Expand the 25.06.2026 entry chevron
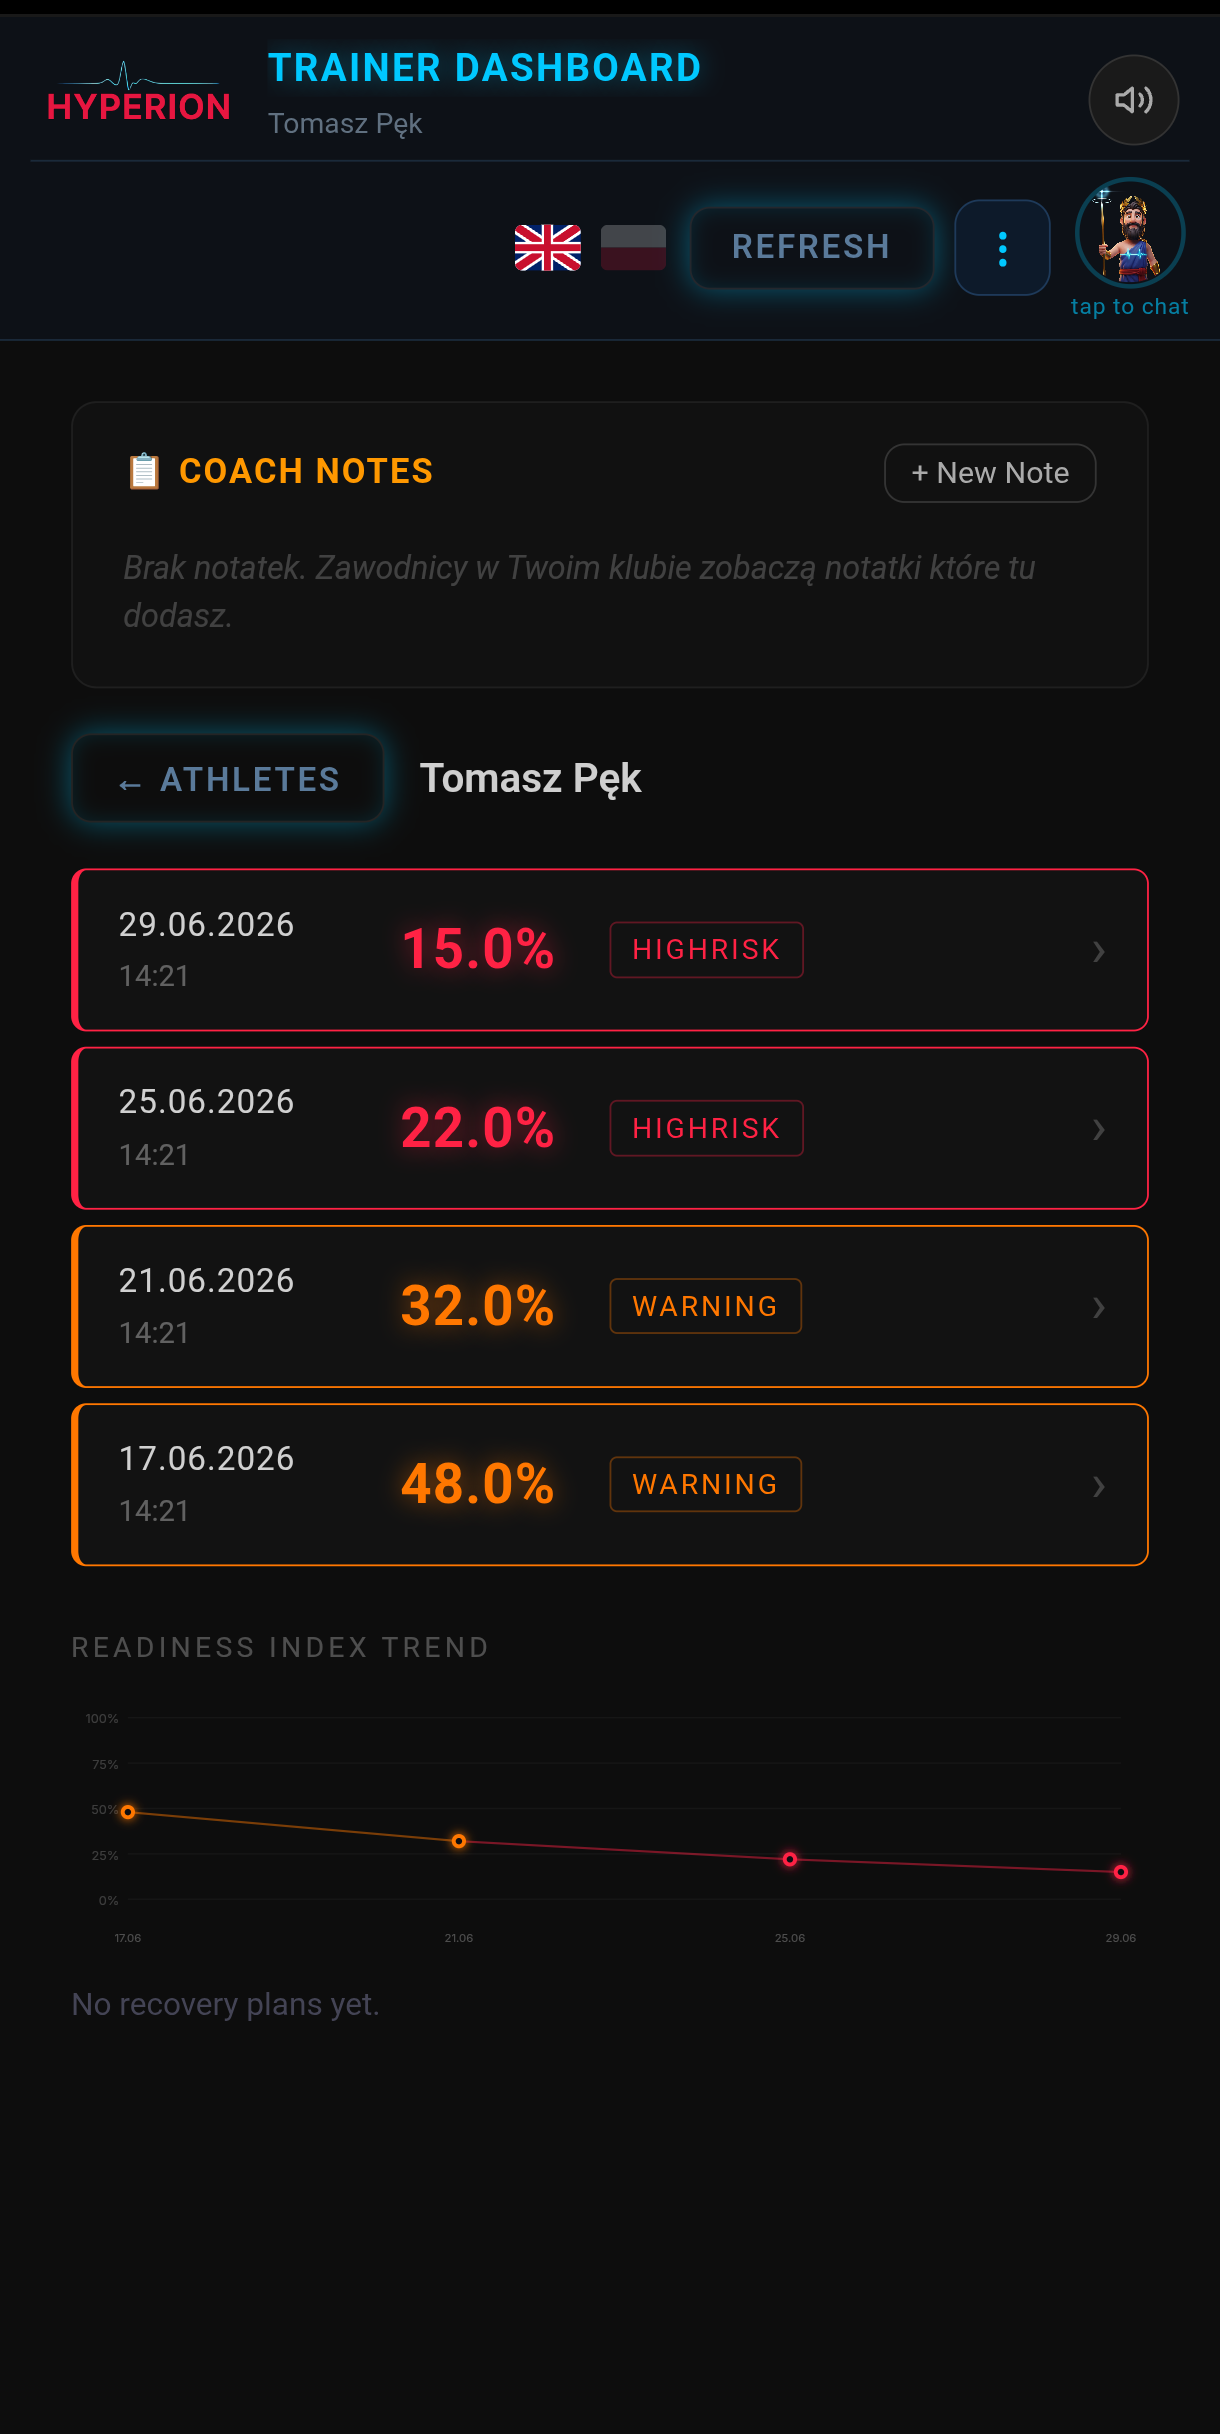1220x2434 pixels. [x=1098, y=1129]
